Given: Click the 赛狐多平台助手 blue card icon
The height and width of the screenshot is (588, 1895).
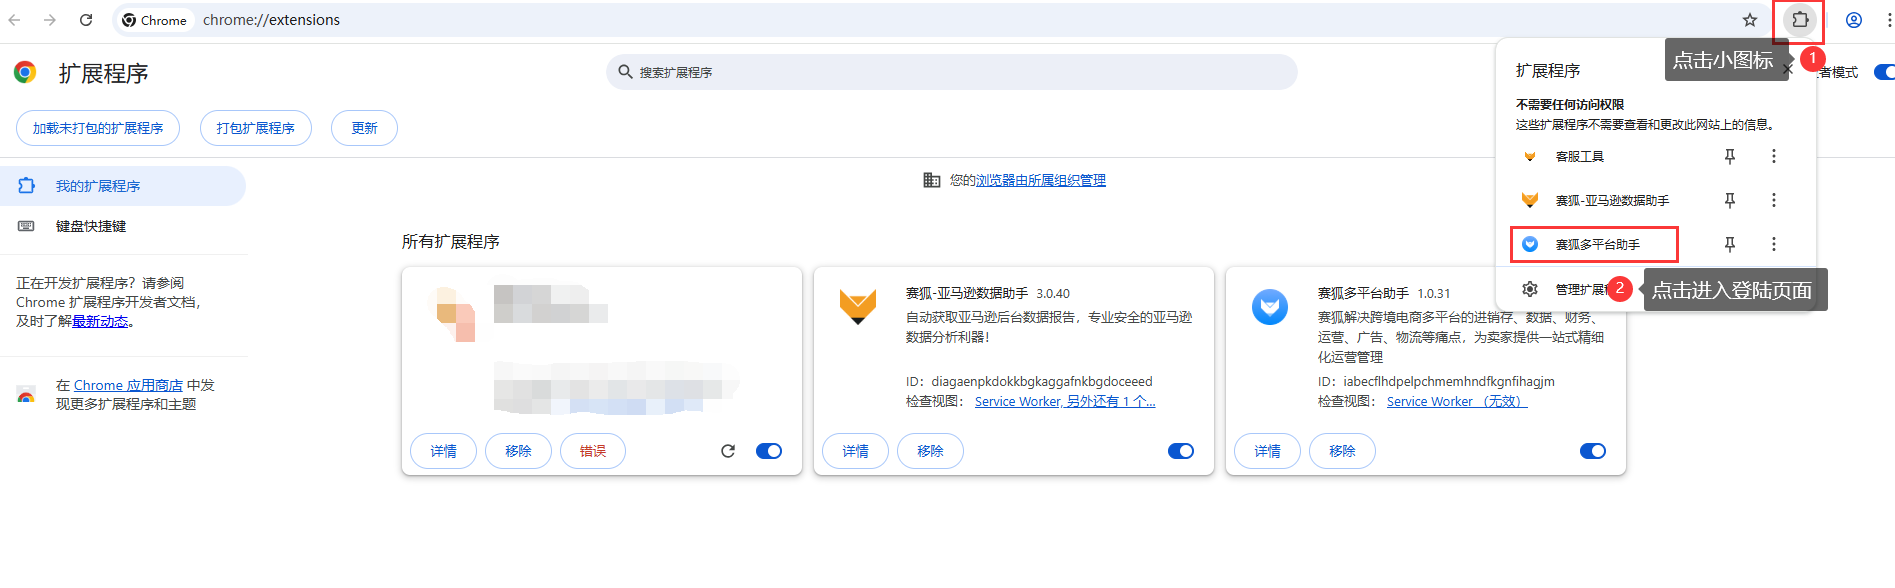Looking at the screenshot, I should (1270, 306).
